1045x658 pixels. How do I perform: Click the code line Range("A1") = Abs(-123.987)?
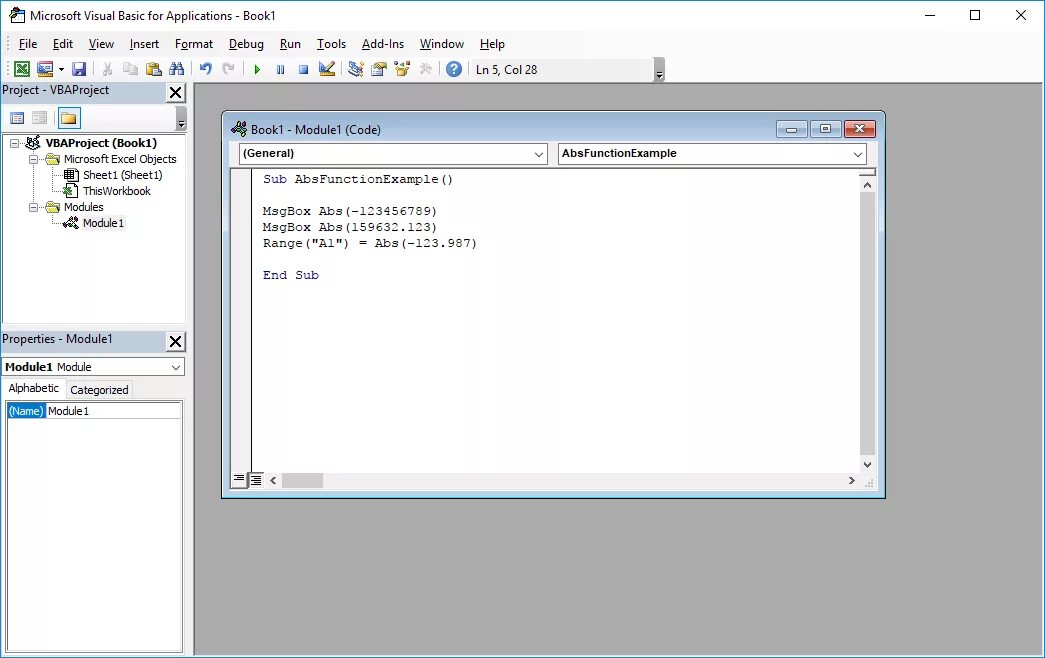click(x=370, y=243)
